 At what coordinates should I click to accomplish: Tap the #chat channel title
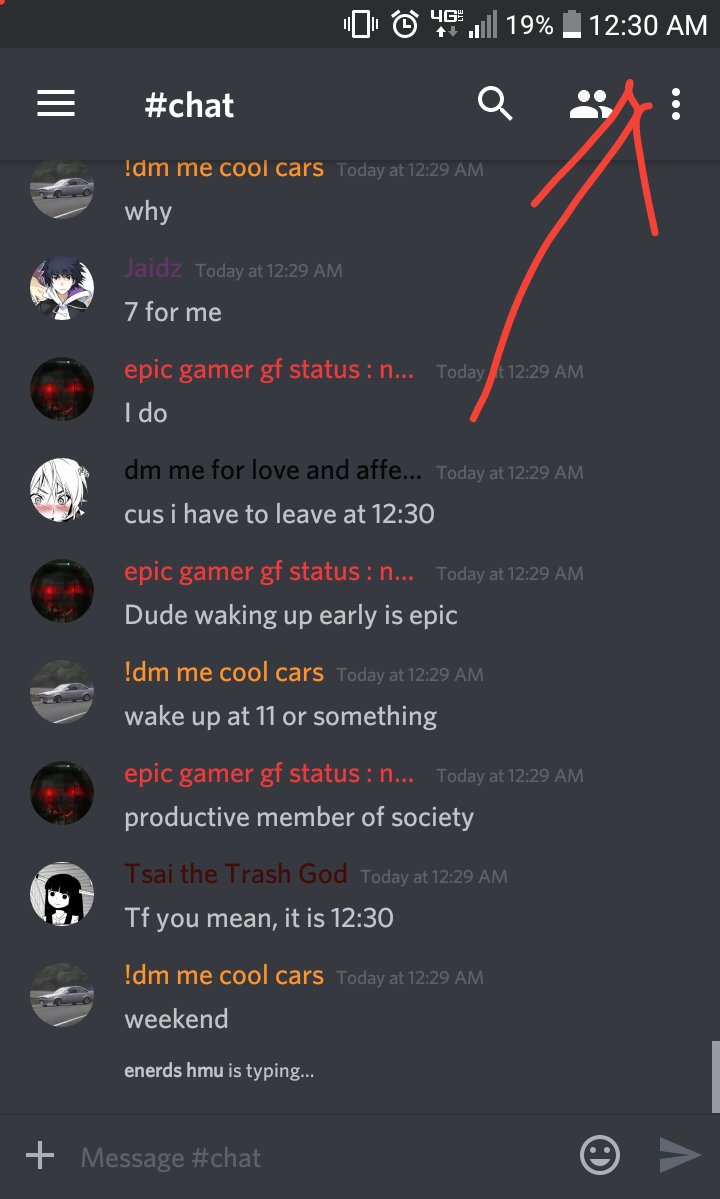(189, 105)
